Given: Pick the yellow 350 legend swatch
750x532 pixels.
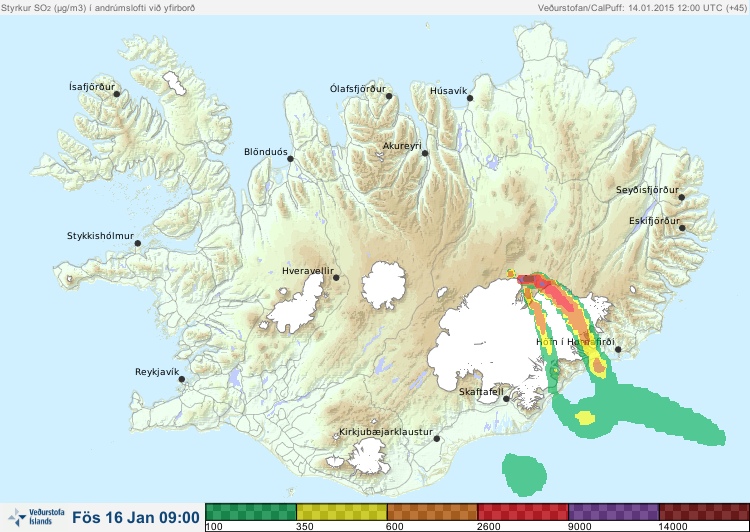Looking at the screenshot, I should coord(342,512).
